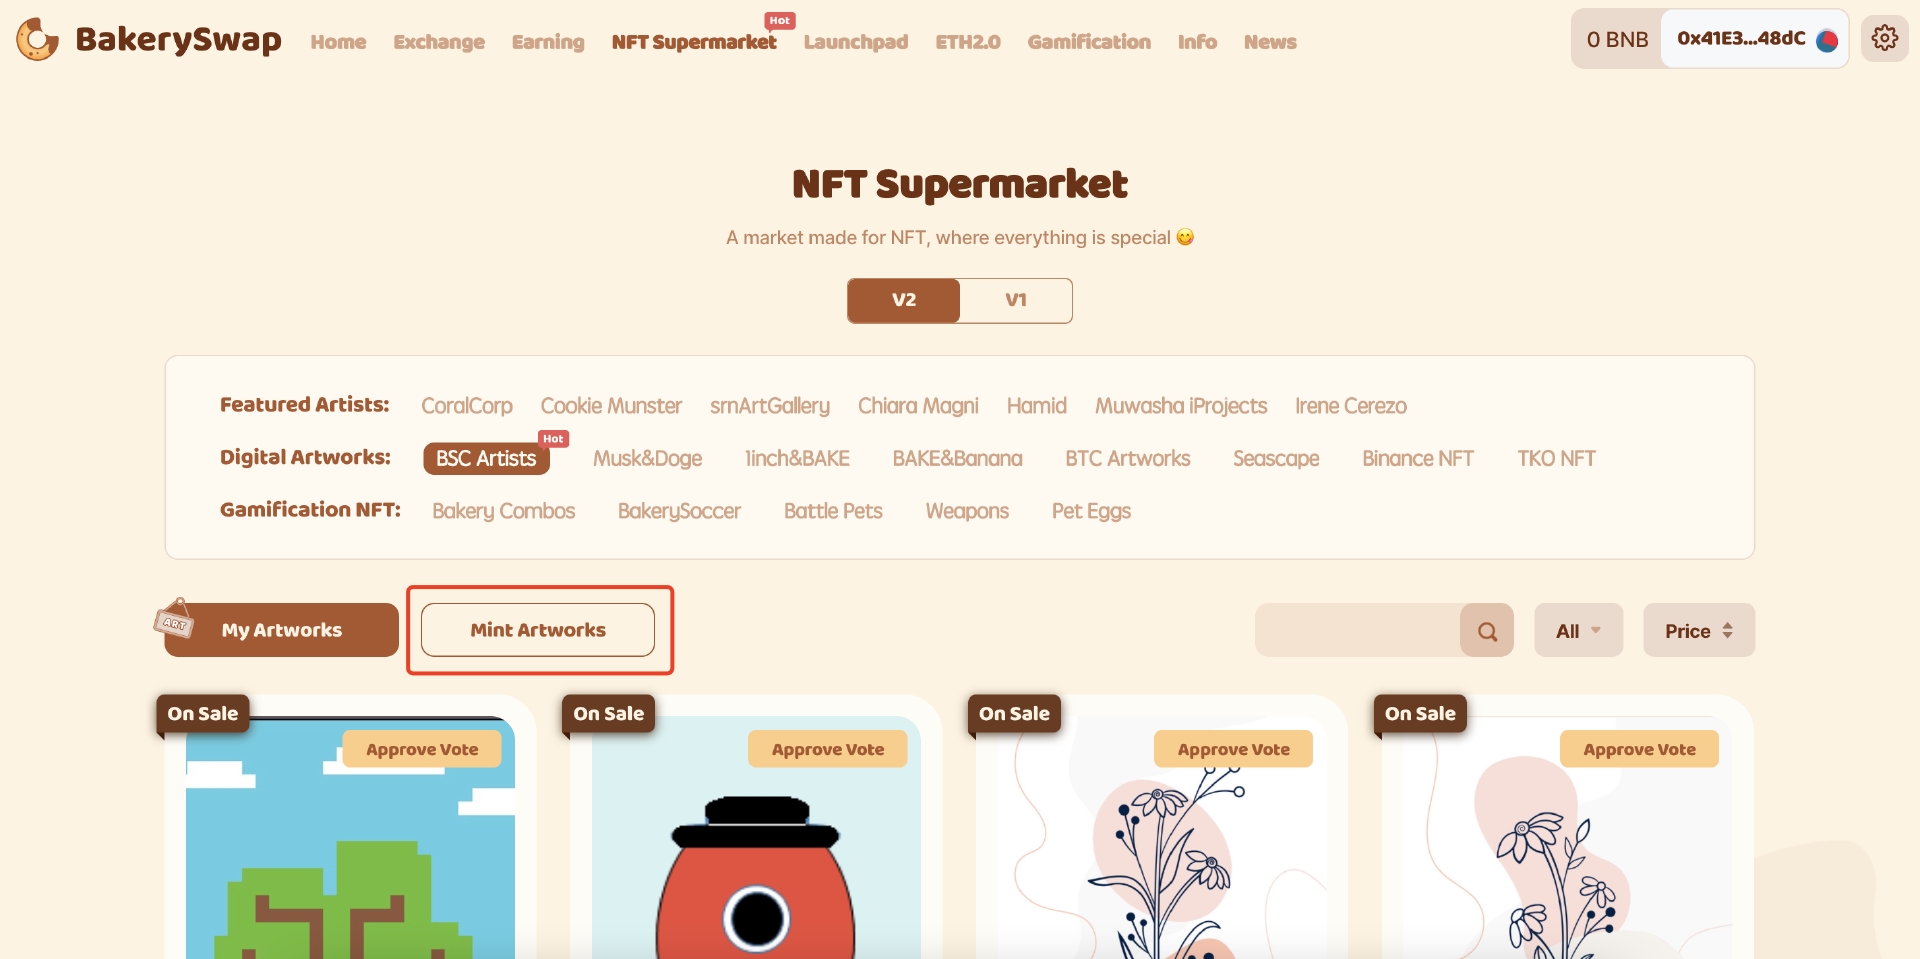The image size is (1920, 959).
Task: Select Pet Eggs gamification NFT
Action: pos(1091,511)
